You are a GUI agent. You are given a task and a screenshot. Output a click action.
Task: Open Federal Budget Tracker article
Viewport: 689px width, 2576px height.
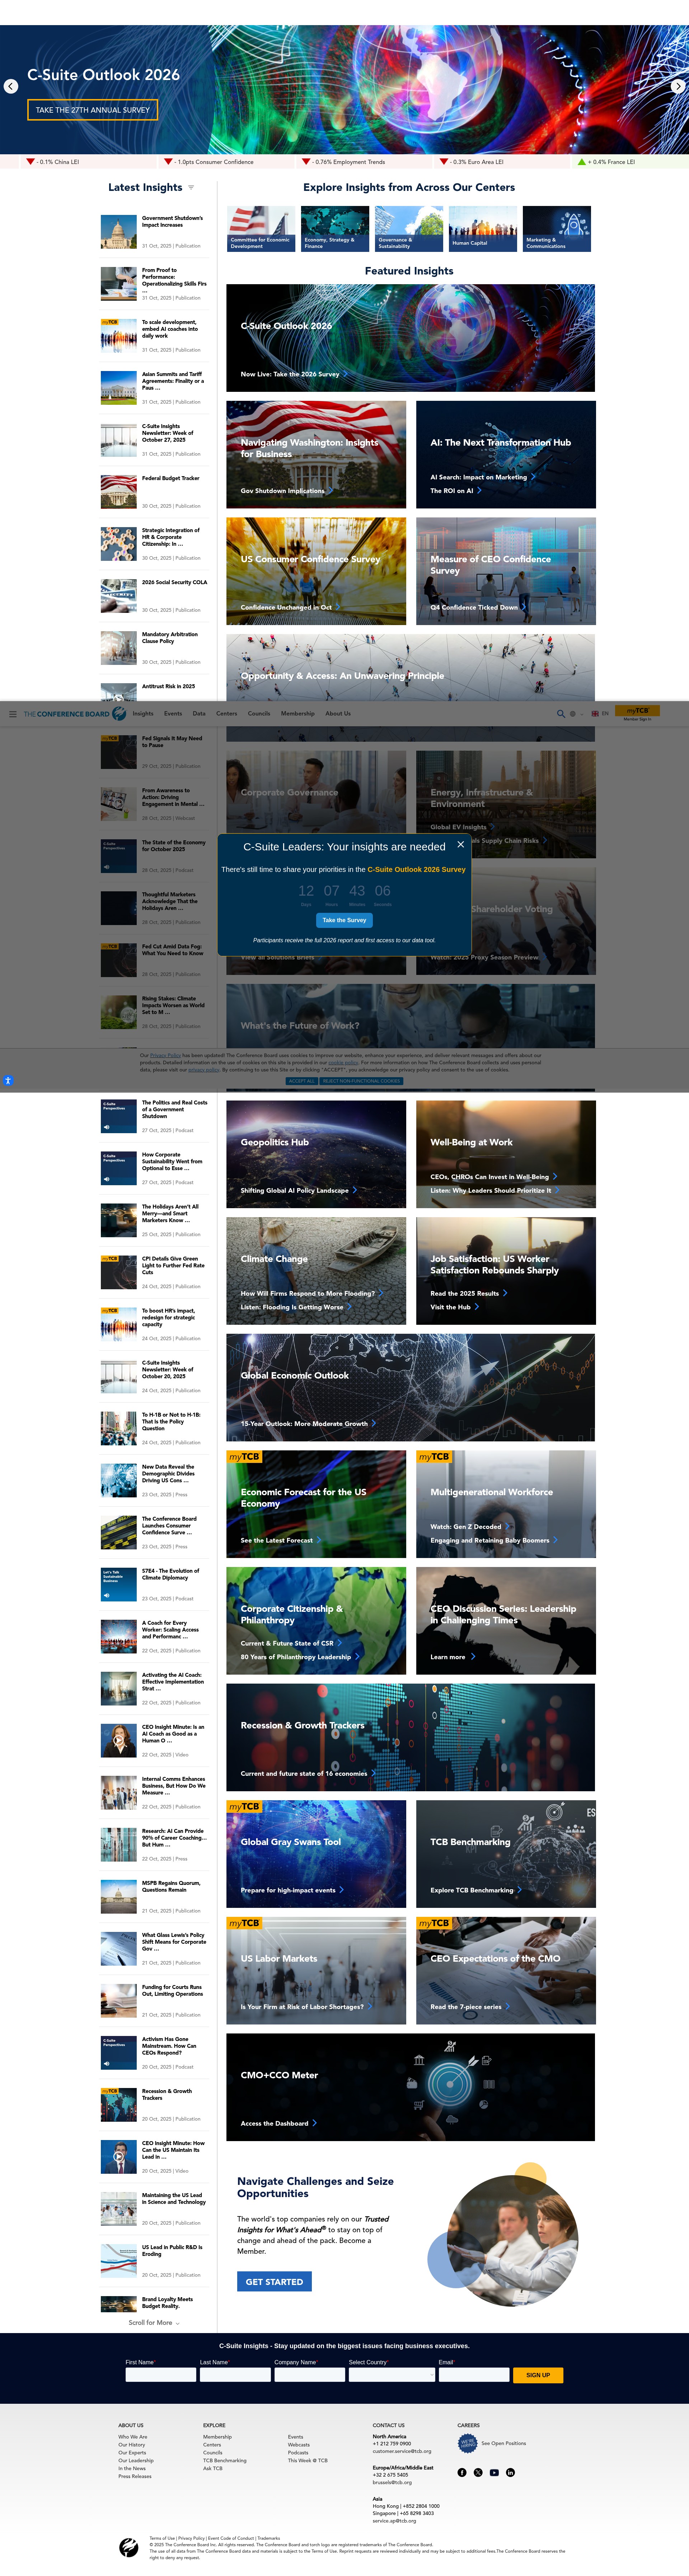[x=171, y=478]
